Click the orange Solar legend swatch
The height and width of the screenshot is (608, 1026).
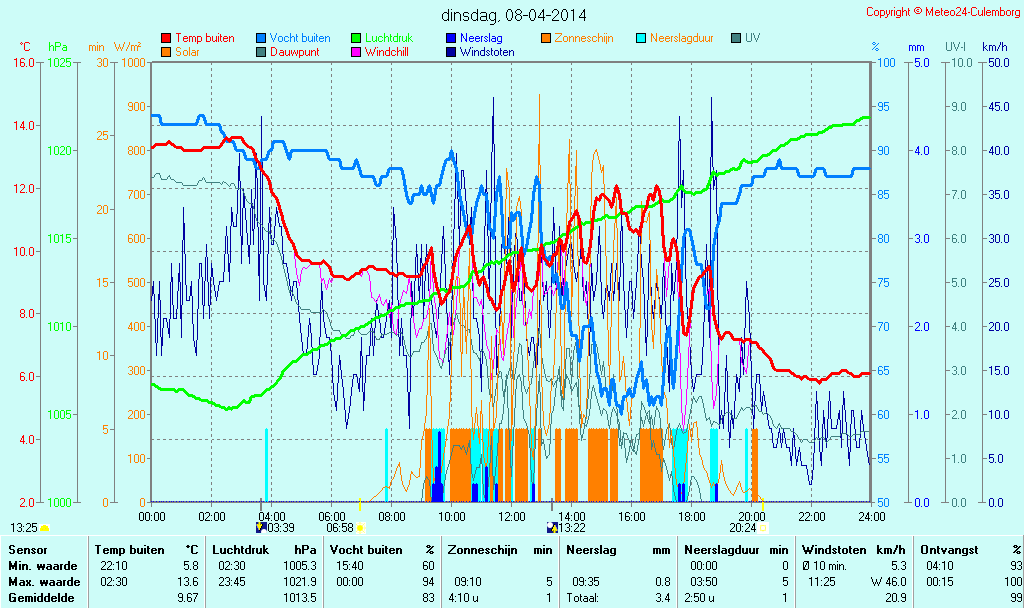point(166,52)
